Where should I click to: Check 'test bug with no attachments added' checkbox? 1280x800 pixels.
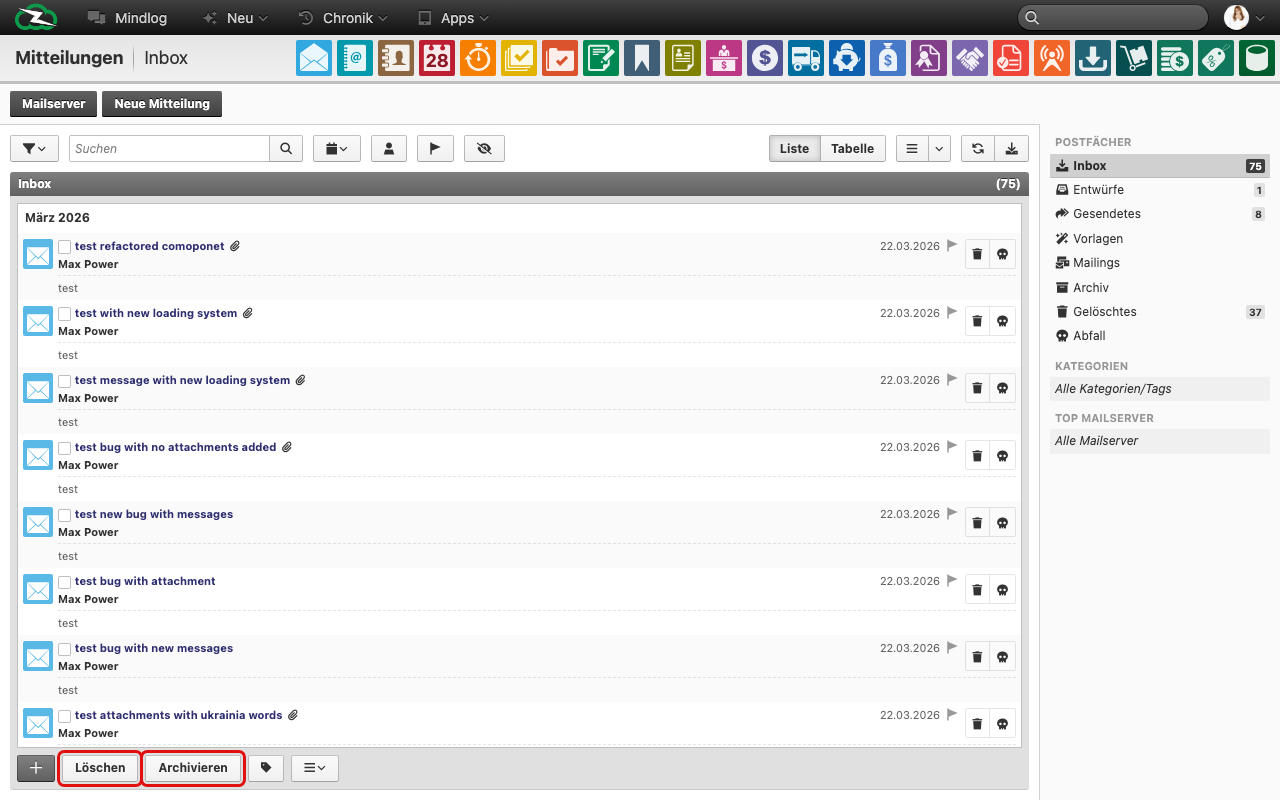(x=65, y=448)
